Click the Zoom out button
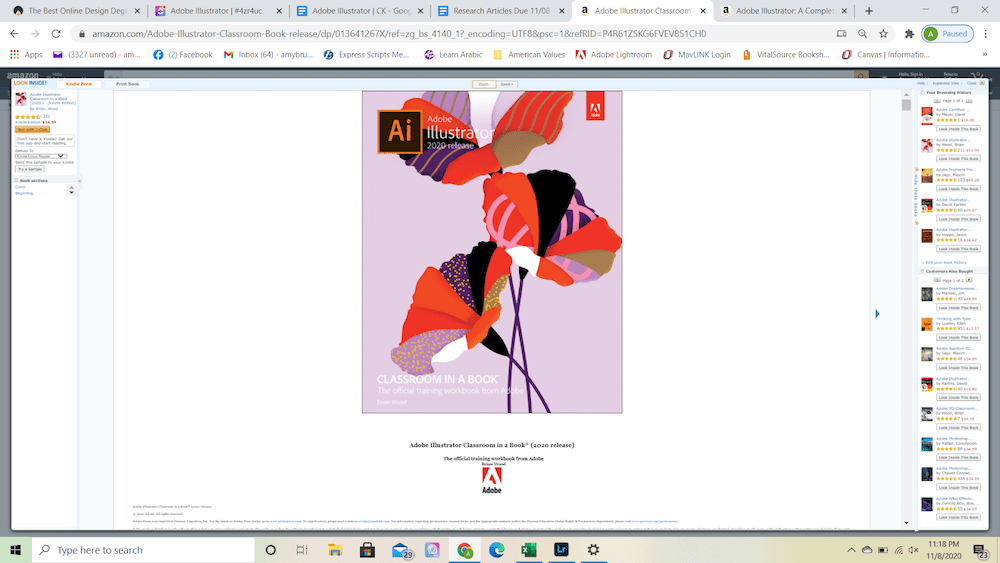The width and height of the screenshot is (1000, 563). coord(483,84)
